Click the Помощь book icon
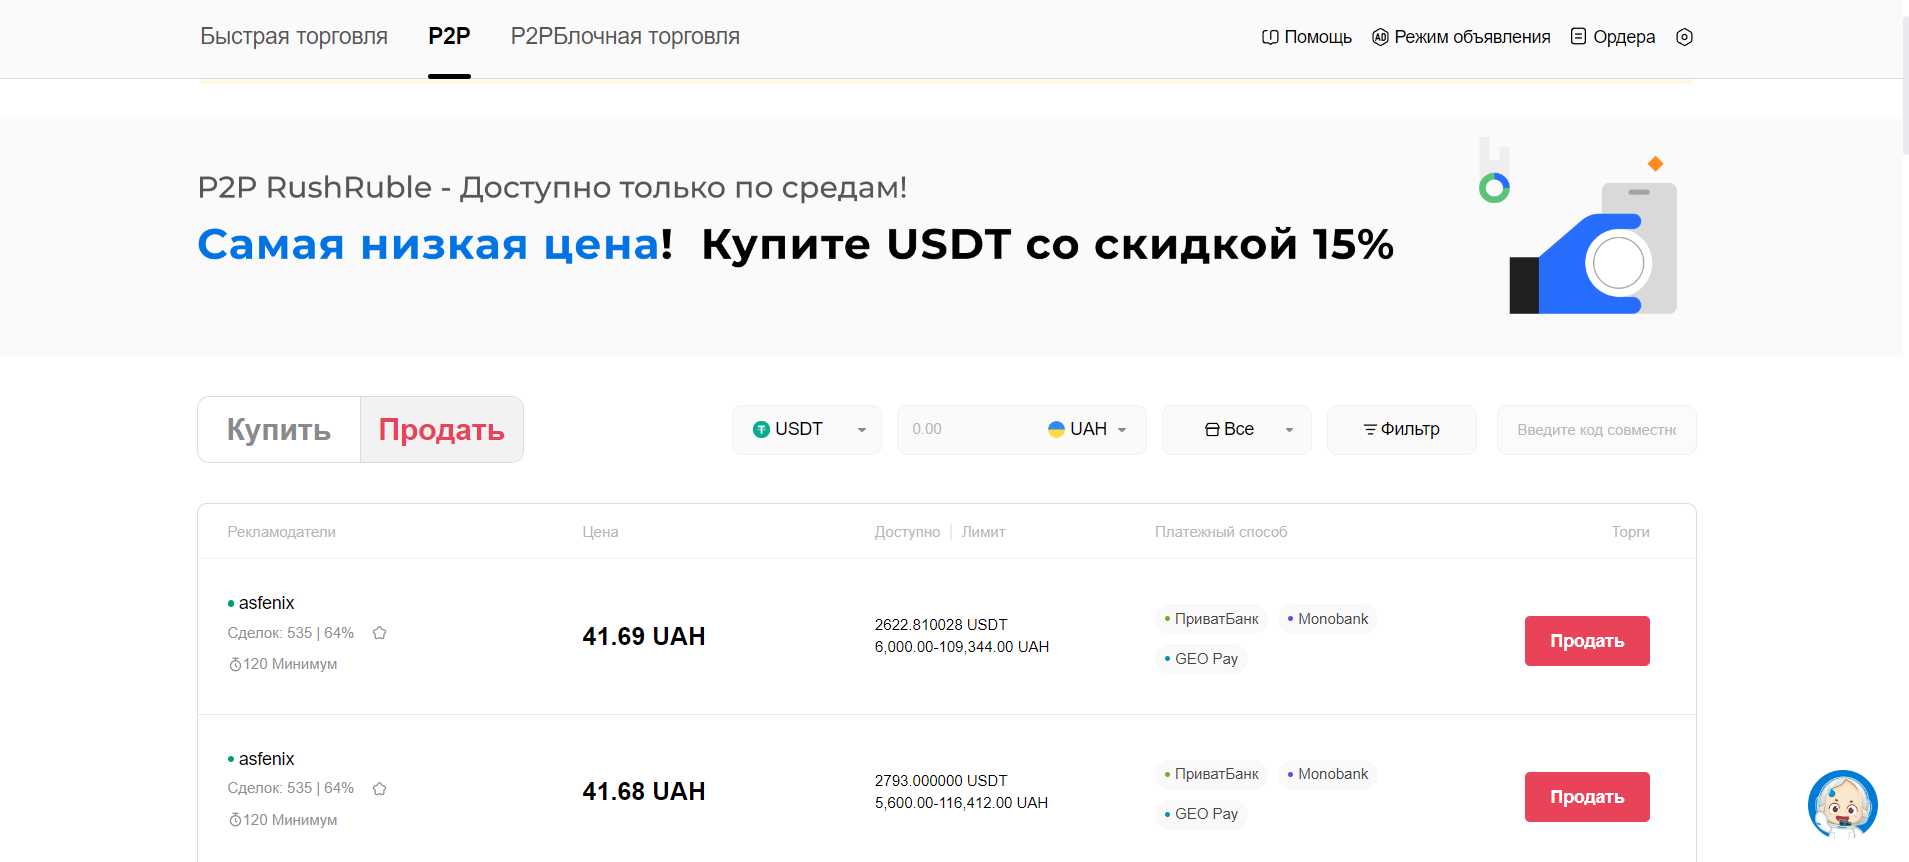The height and width of the screenshot is (862, 1909). pos(1270,37)
